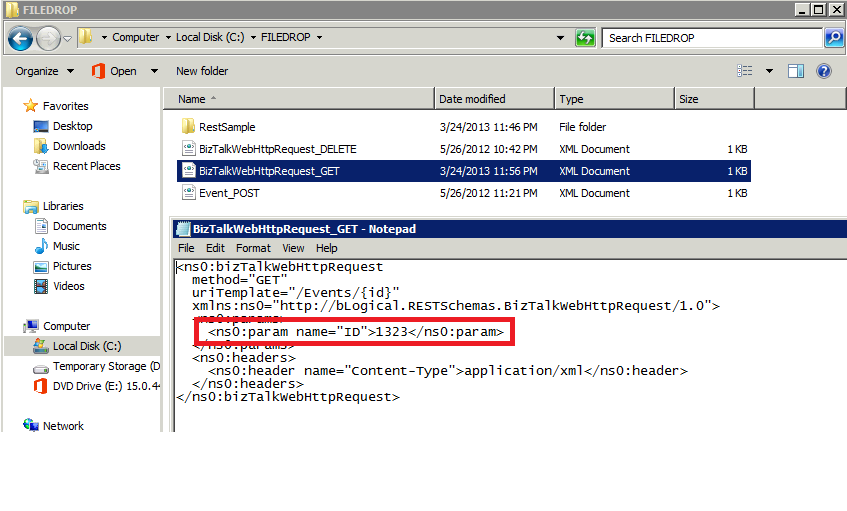Toggle the preview pane icon
Viewport: 847px width, 511px height.
796,71
